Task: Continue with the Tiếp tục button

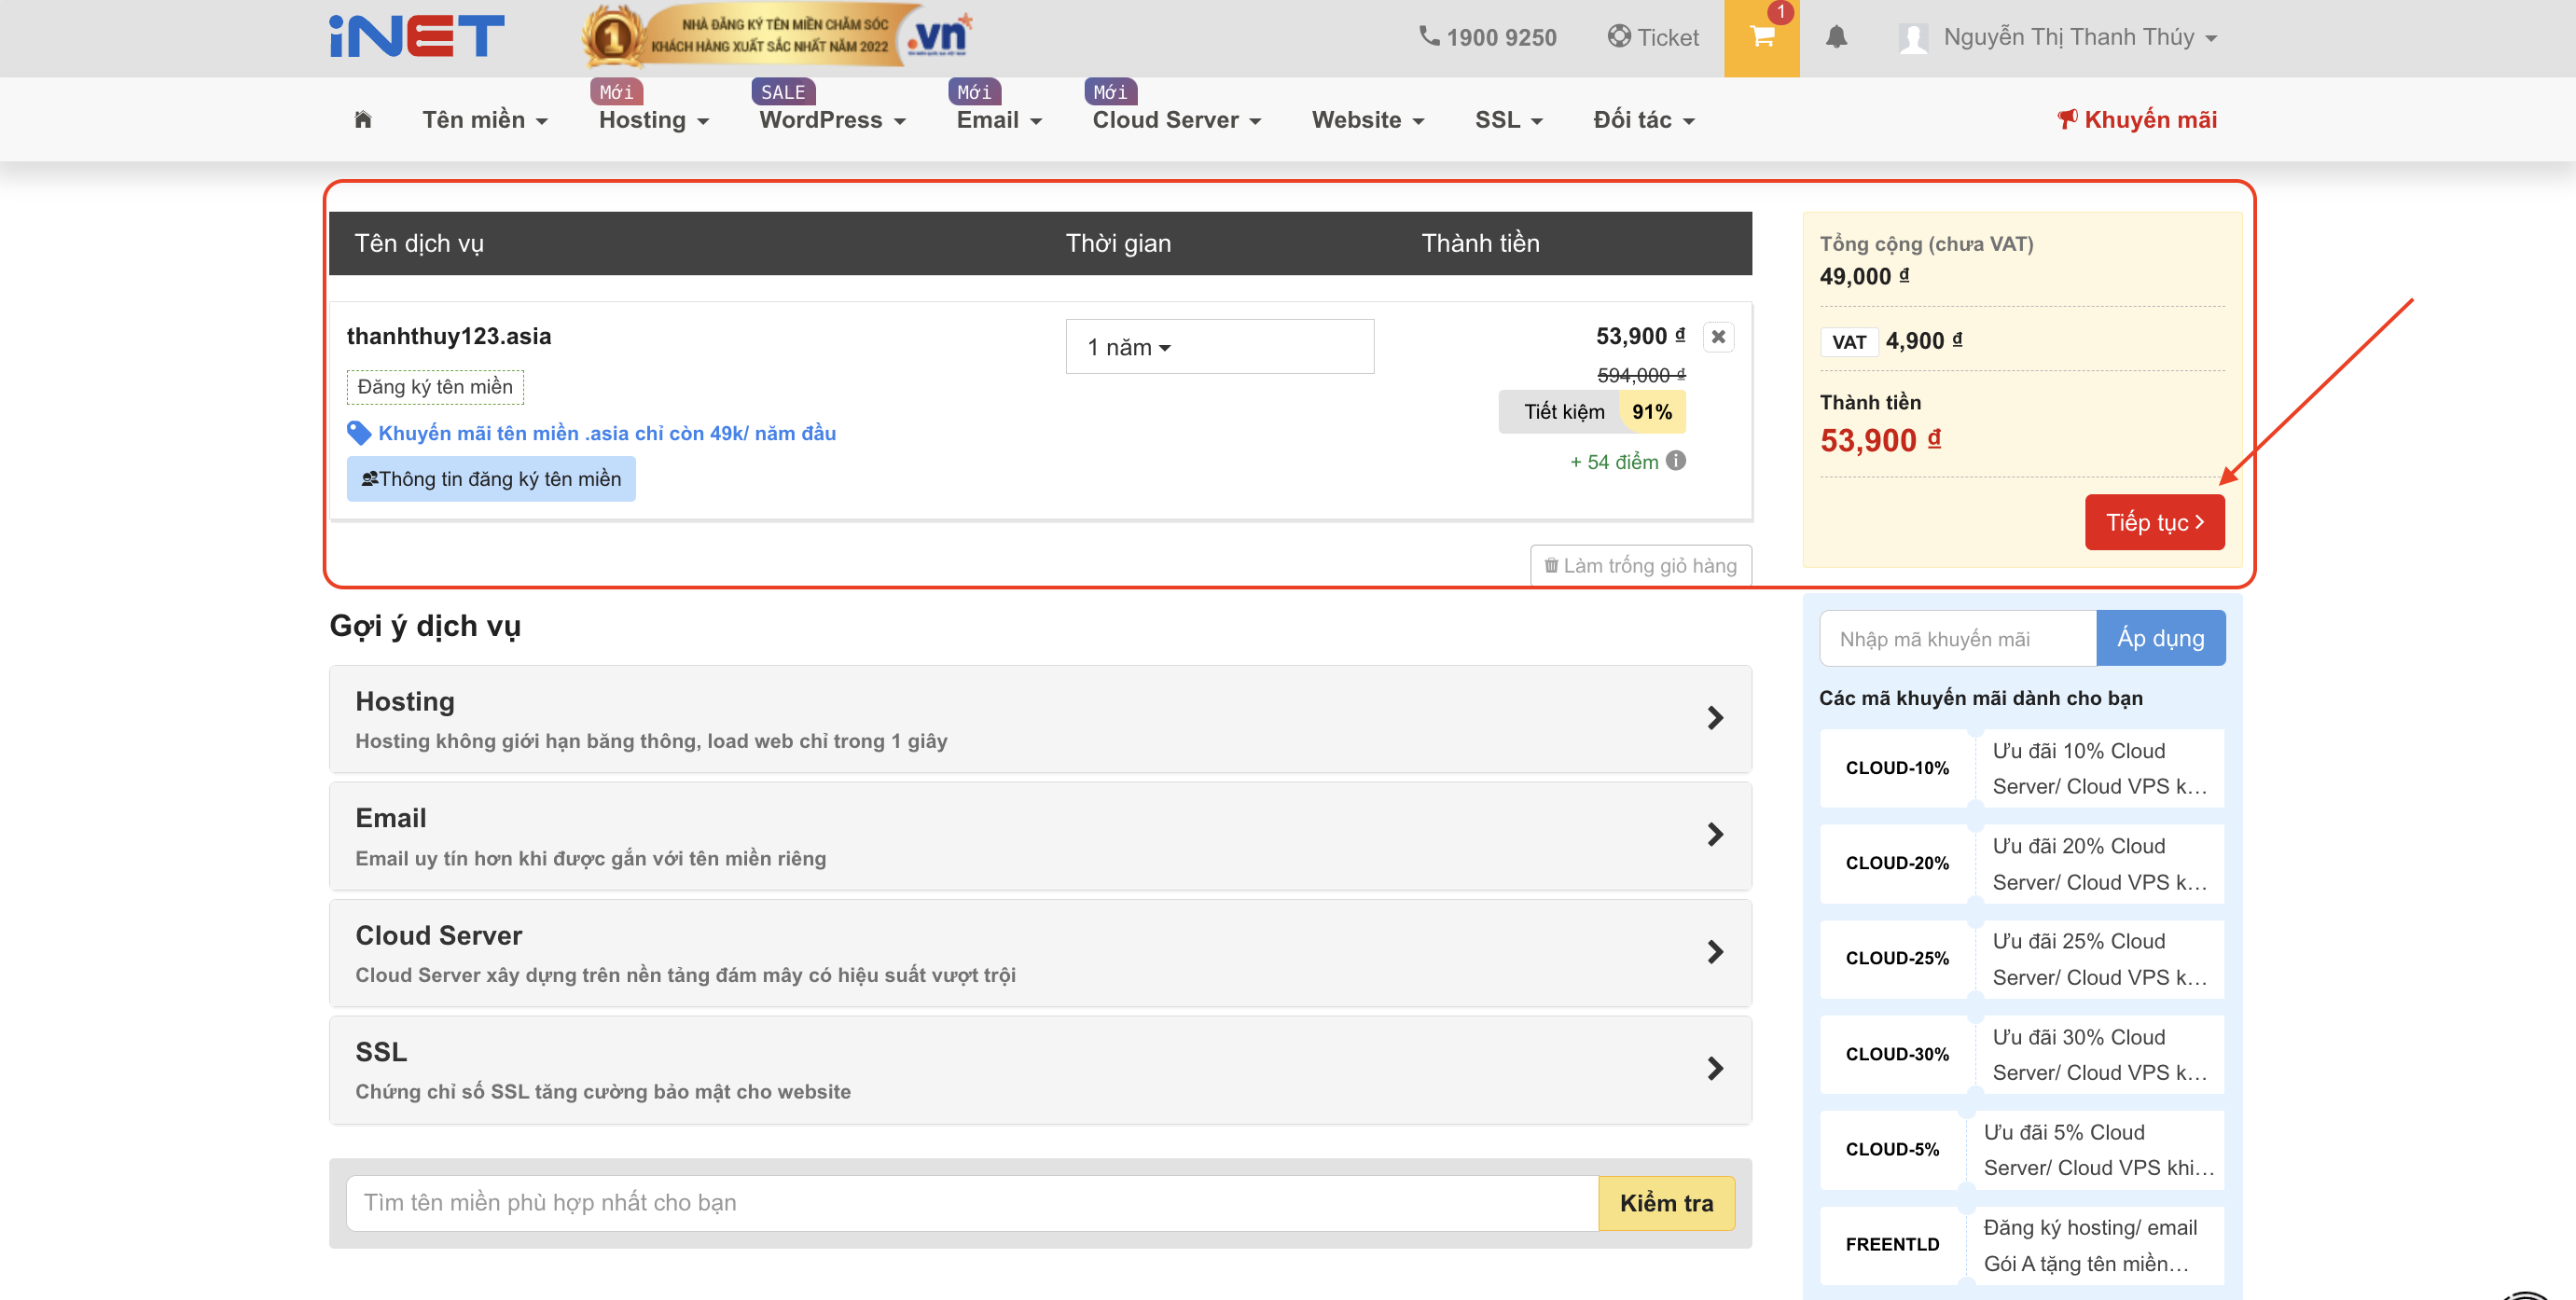Action: [x=2155, y=522]
